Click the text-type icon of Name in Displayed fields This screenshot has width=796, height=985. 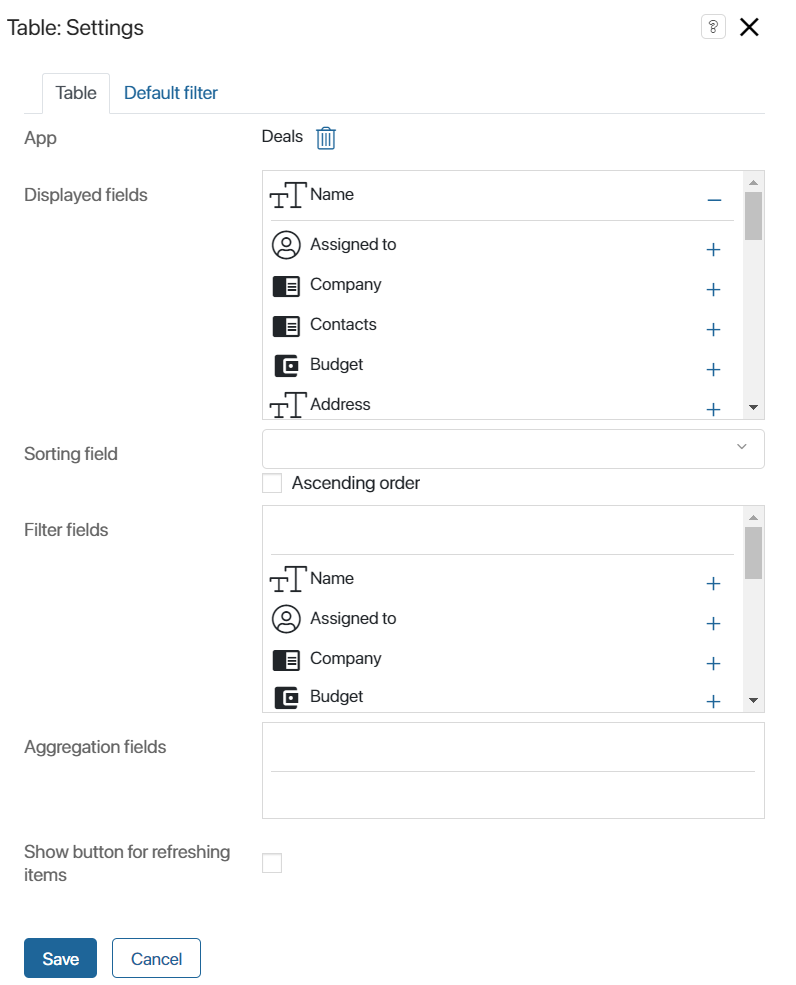tap(288, 195)
